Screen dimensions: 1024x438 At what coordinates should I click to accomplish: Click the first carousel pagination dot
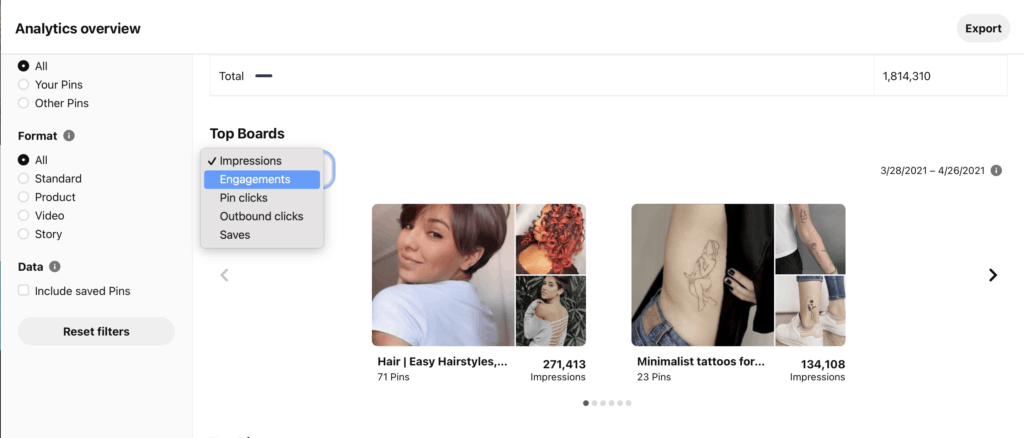[x=586, y=403]
